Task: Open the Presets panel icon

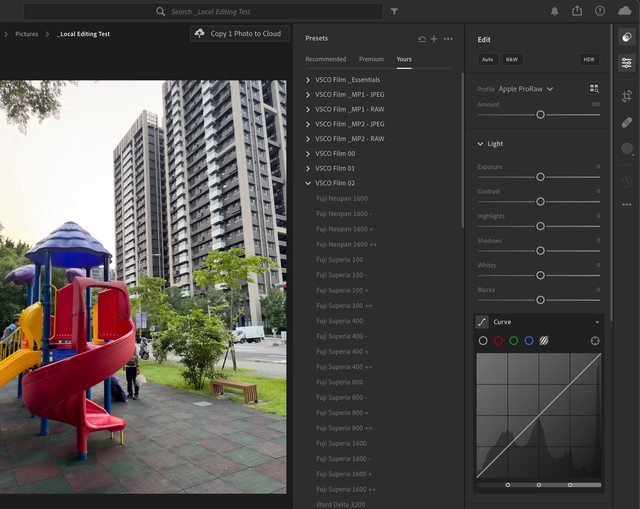Action: (x=626, y=37)
